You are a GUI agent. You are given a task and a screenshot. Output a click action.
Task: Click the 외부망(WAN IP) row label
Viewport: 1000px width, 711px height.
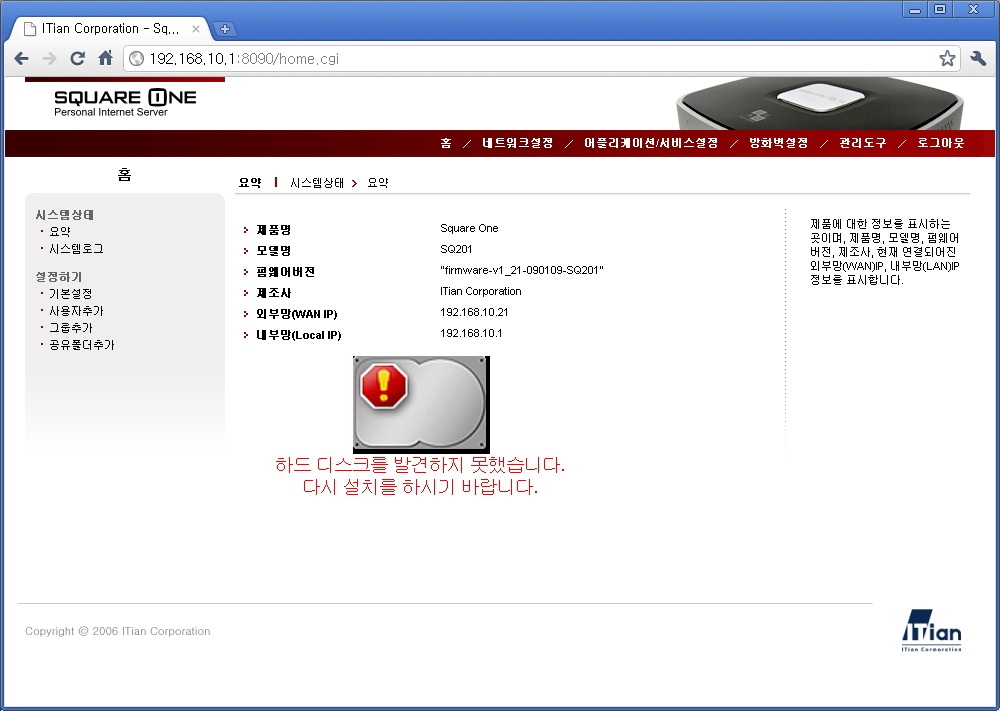[297, 314]
